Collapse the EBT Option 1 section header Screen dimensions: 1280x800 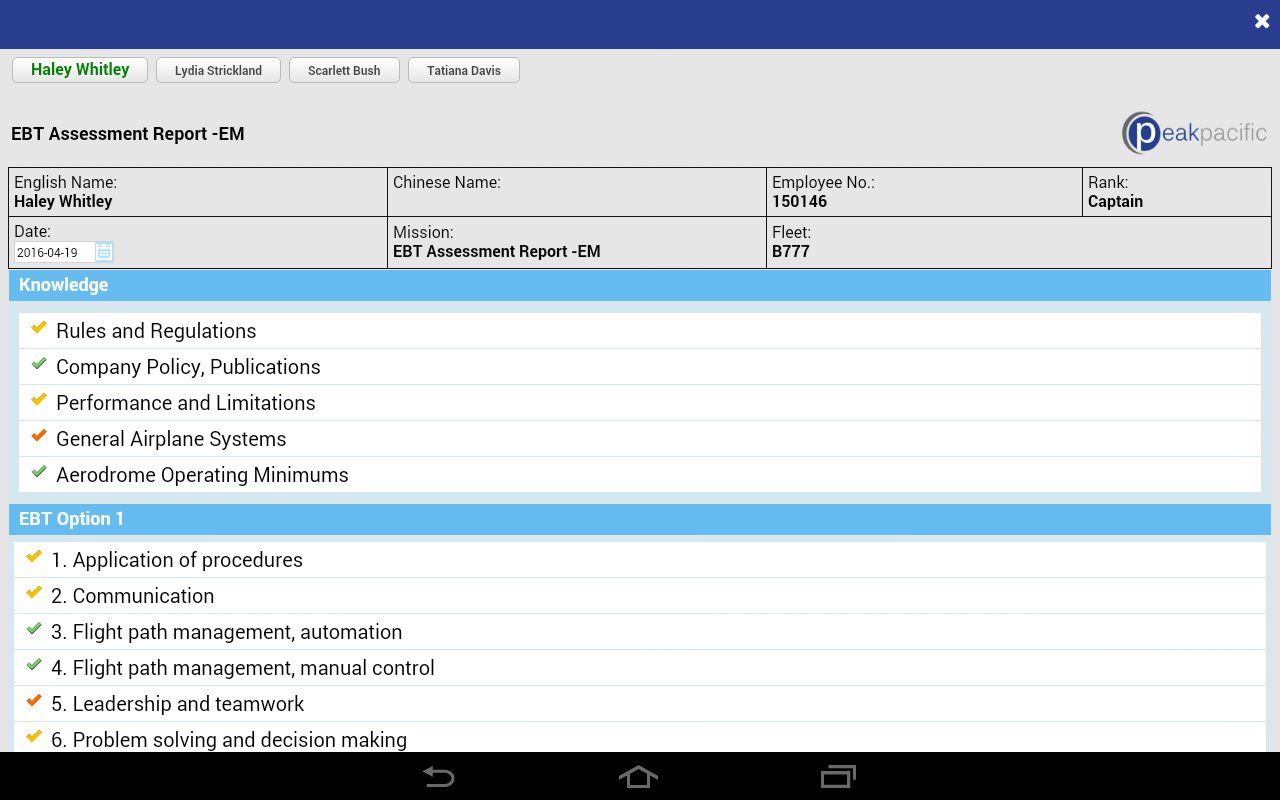(x=640, y=519)
